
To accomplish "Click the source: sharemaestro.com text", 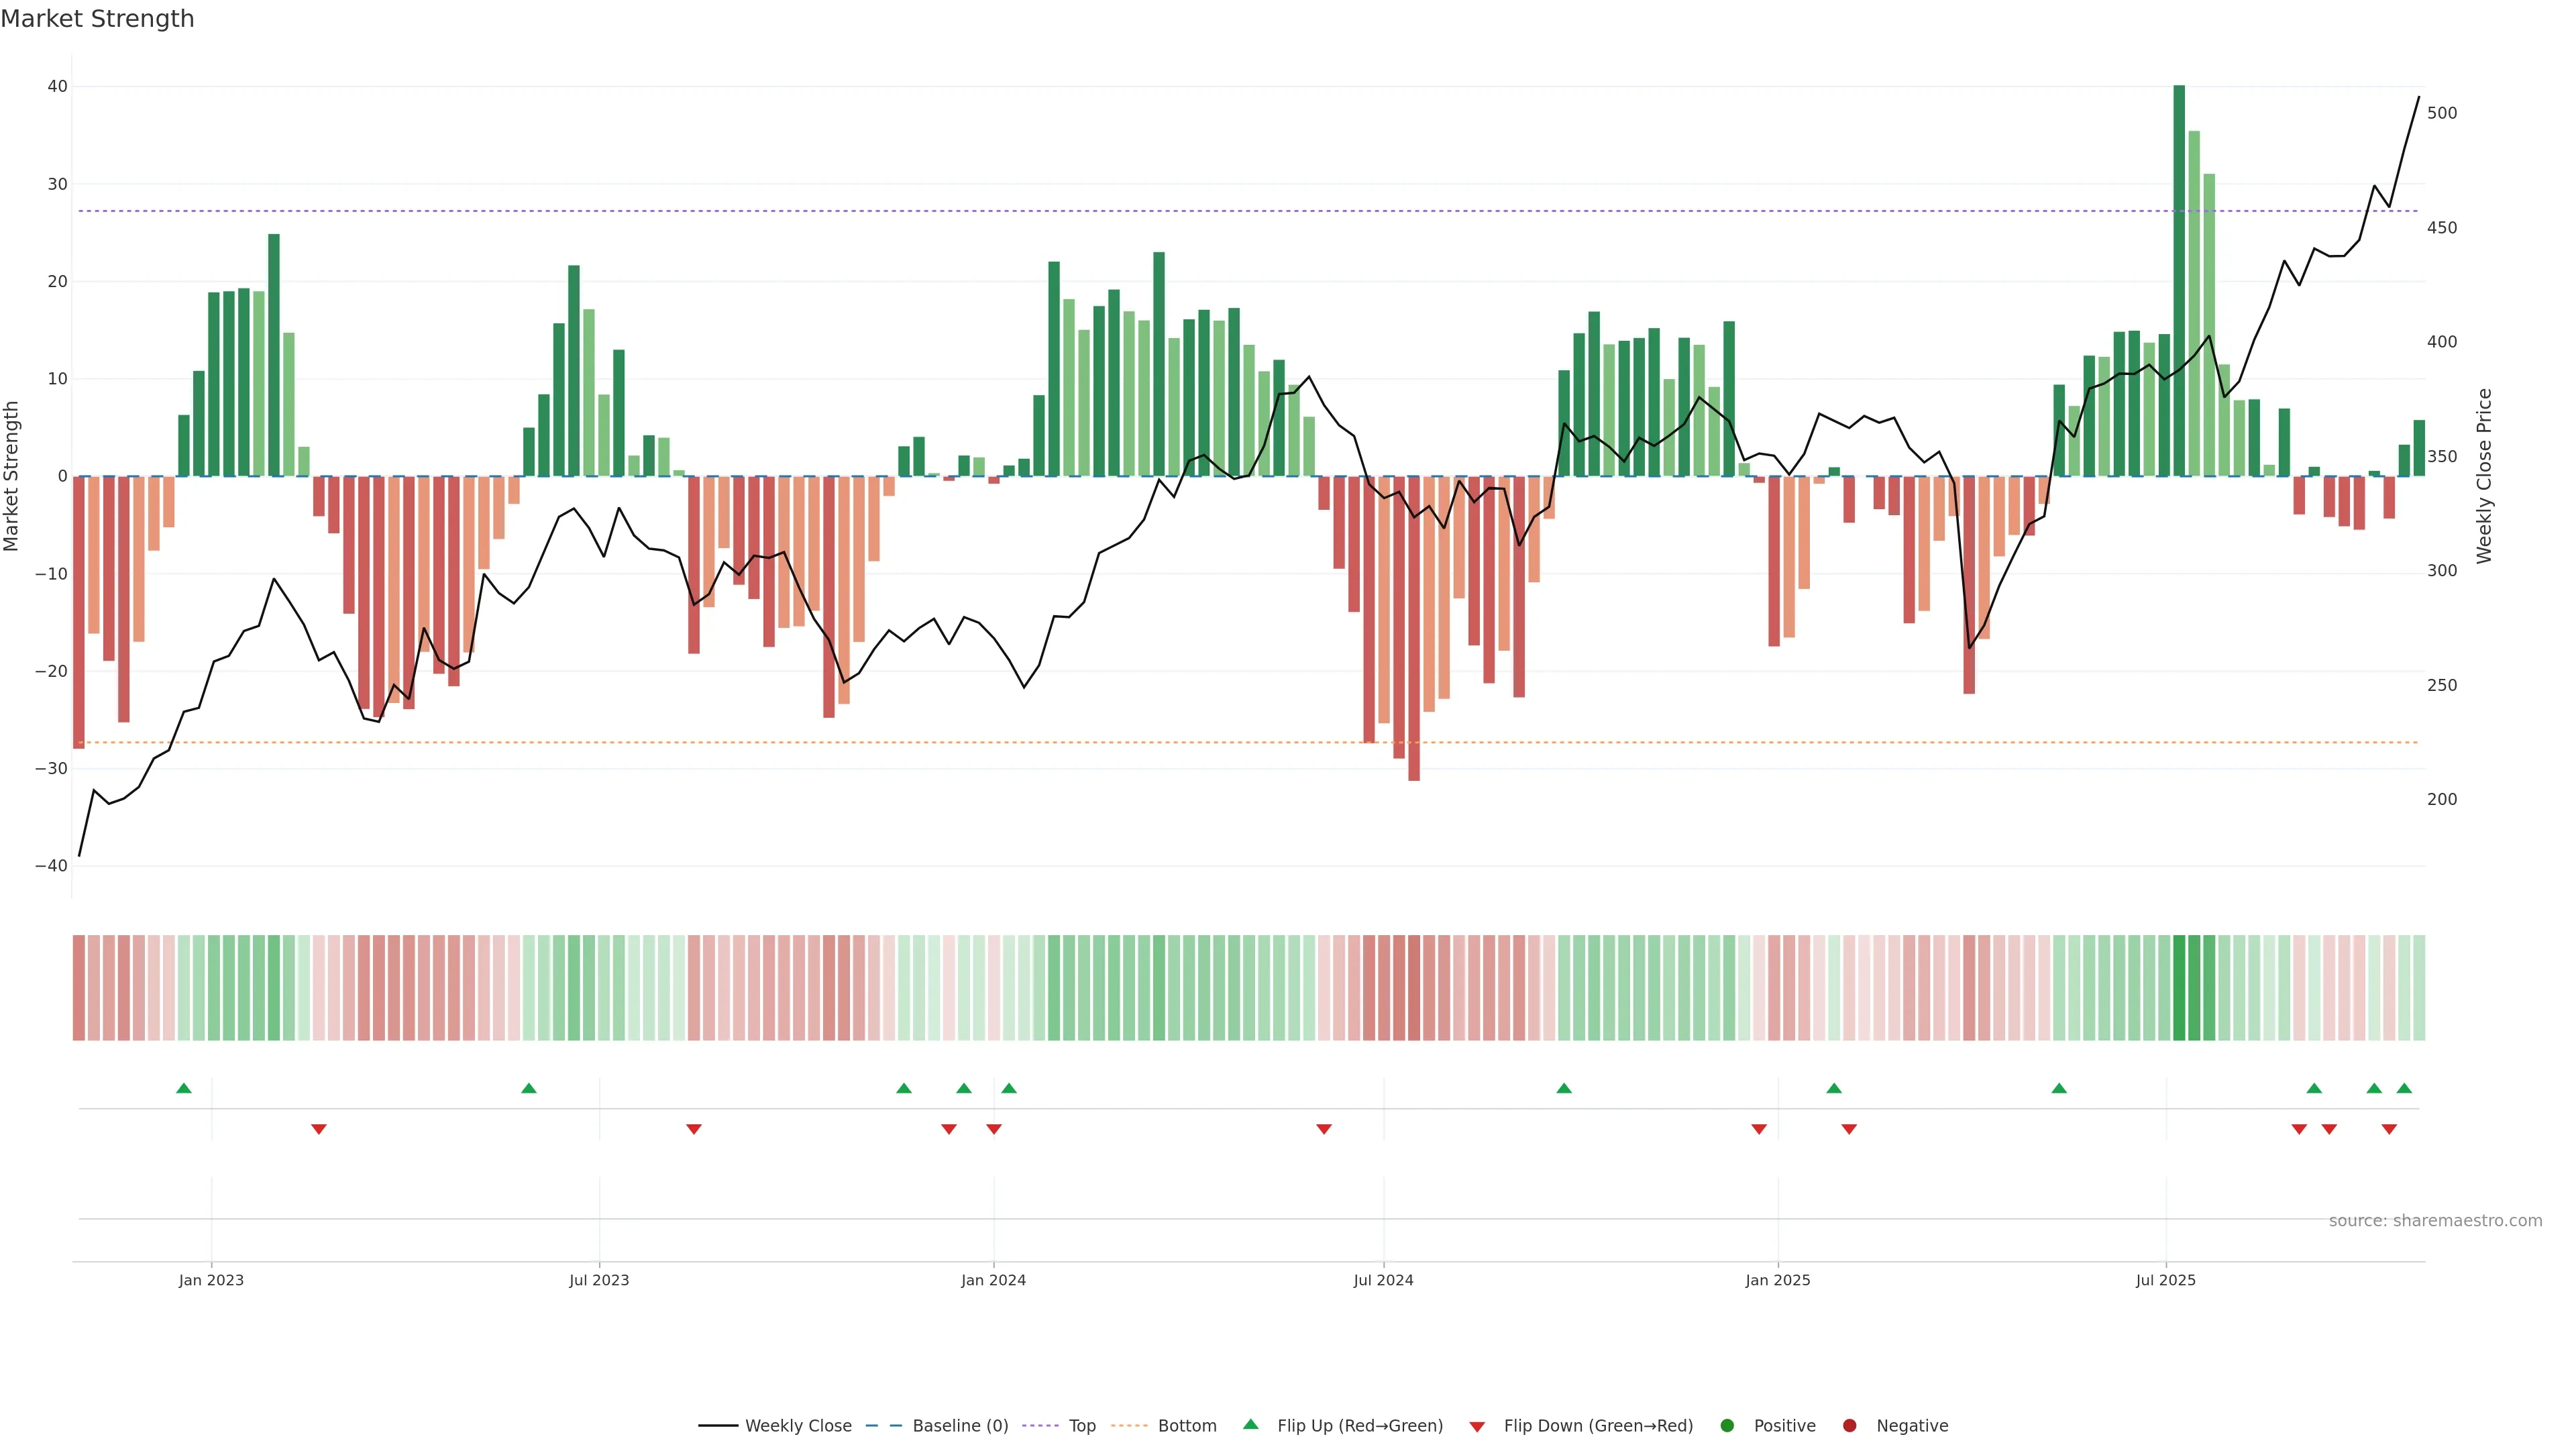I will click(x=2435, y=1221).
